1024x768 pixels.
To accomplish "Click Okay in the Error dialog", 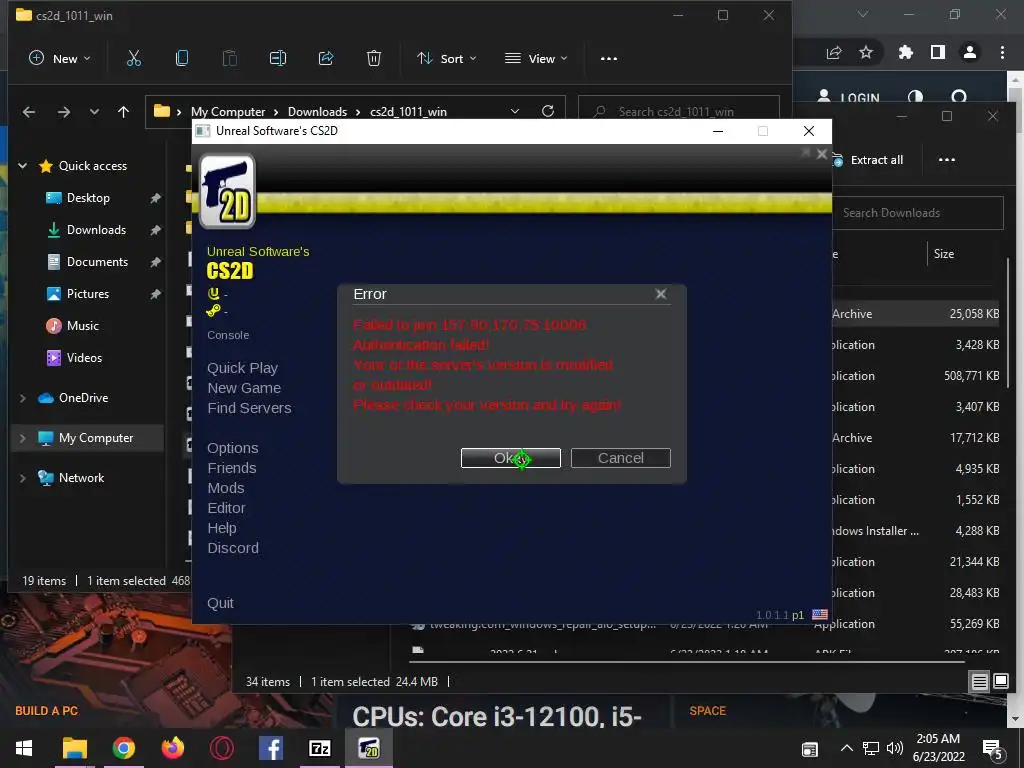I will (x=510, y=458).
